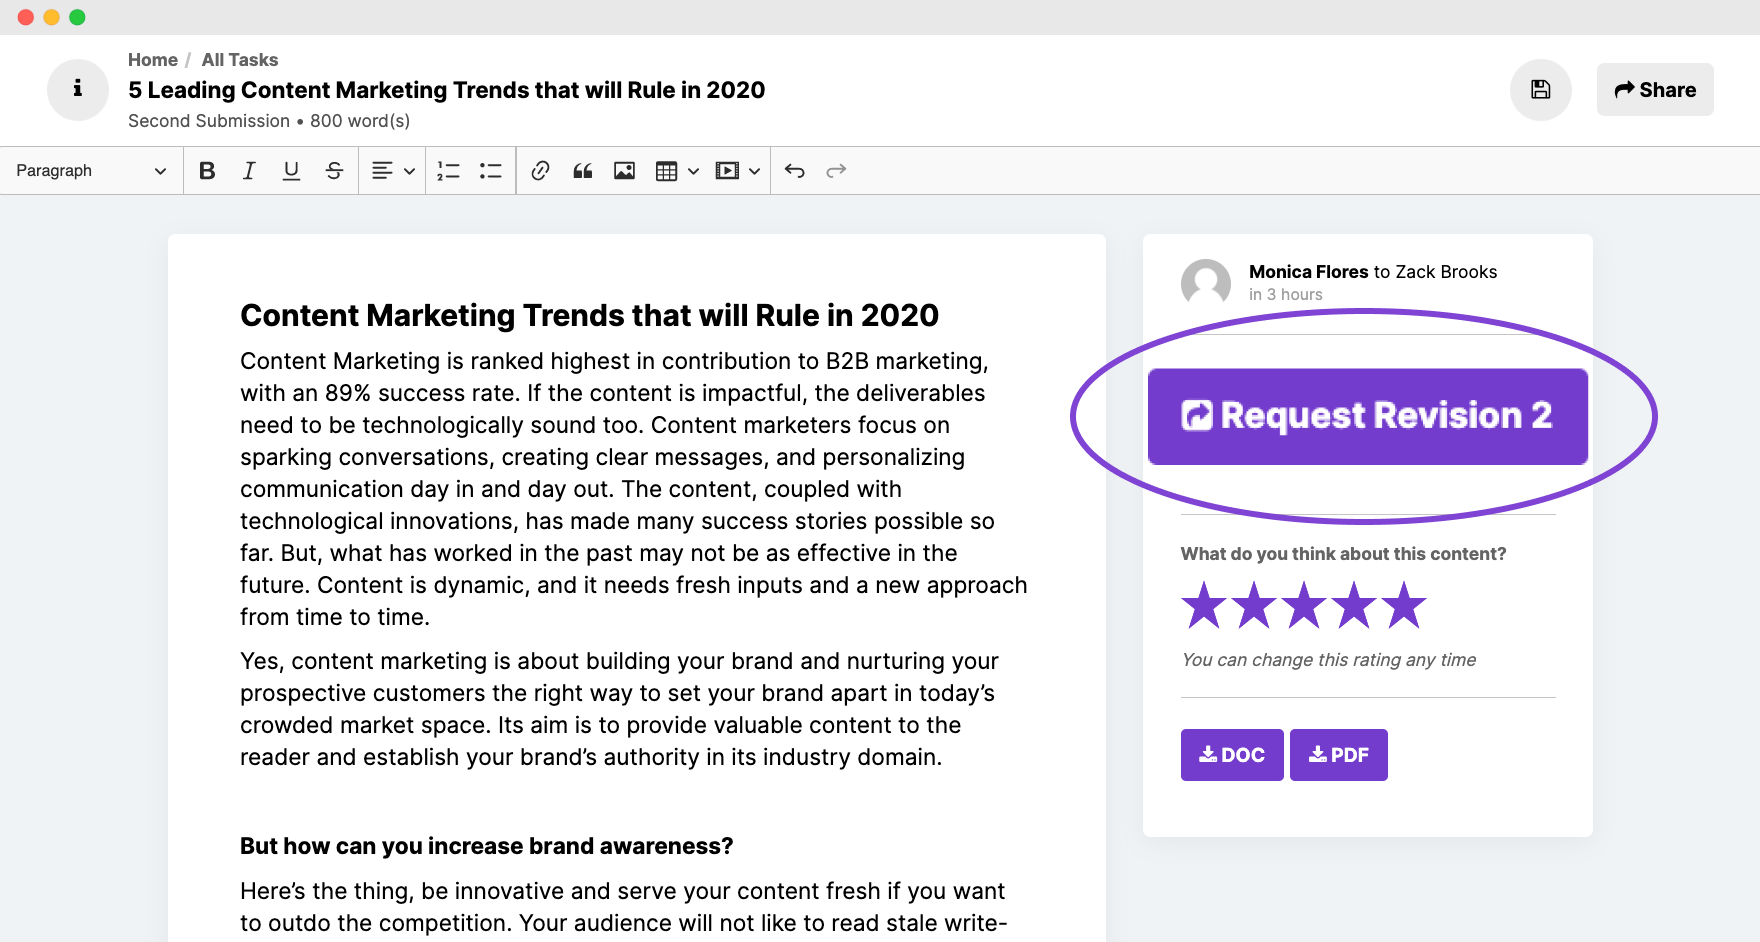Rate content four stars
Viewport: 1760px width, 942px height.
click(x=1354, y=606)
